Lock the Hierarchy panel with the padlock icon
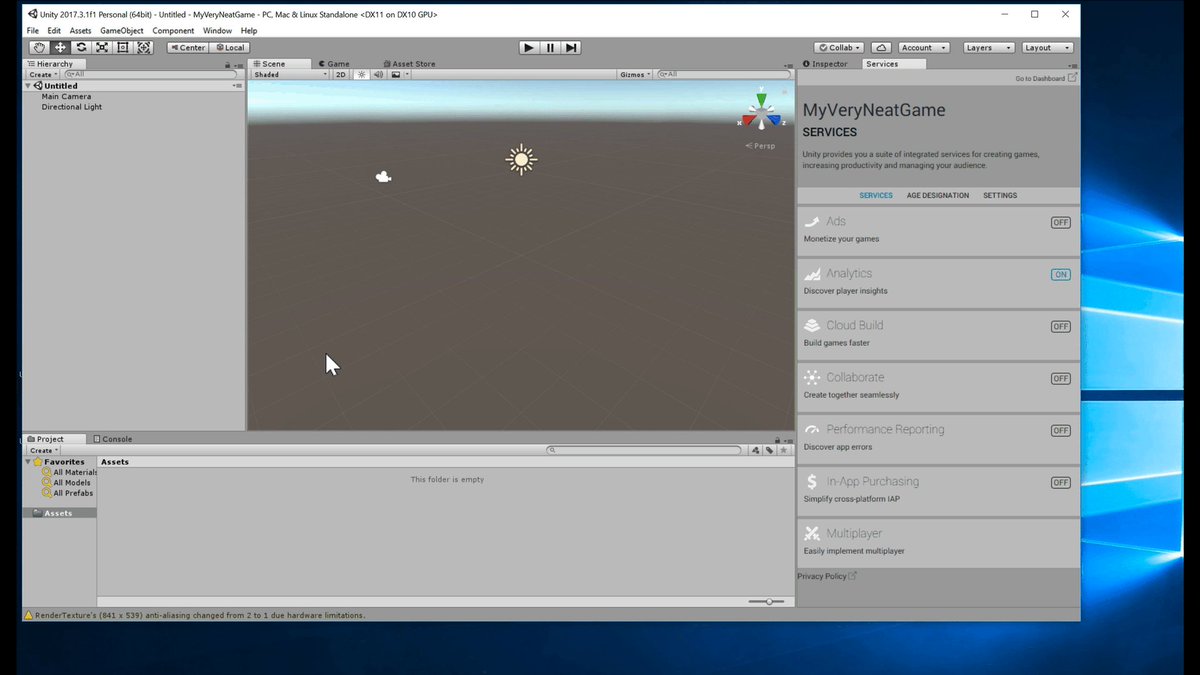 (x=228, y=64)
